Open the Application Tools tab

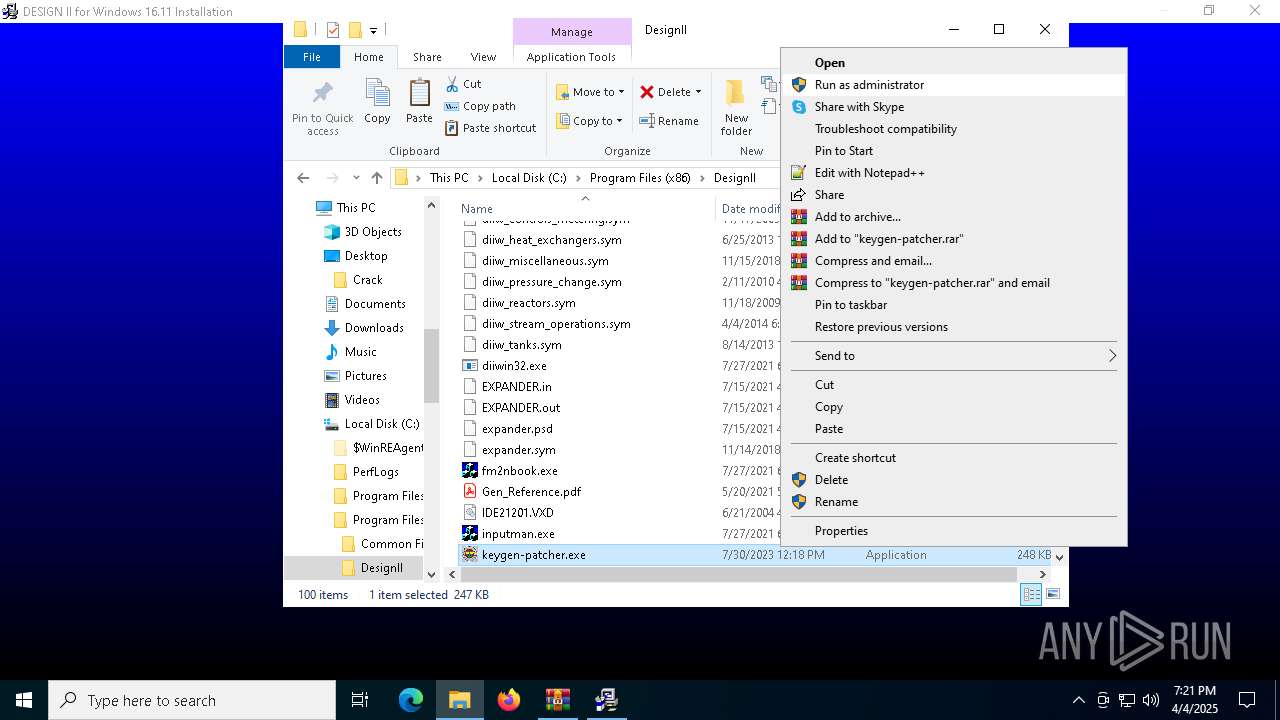point(571,57)
